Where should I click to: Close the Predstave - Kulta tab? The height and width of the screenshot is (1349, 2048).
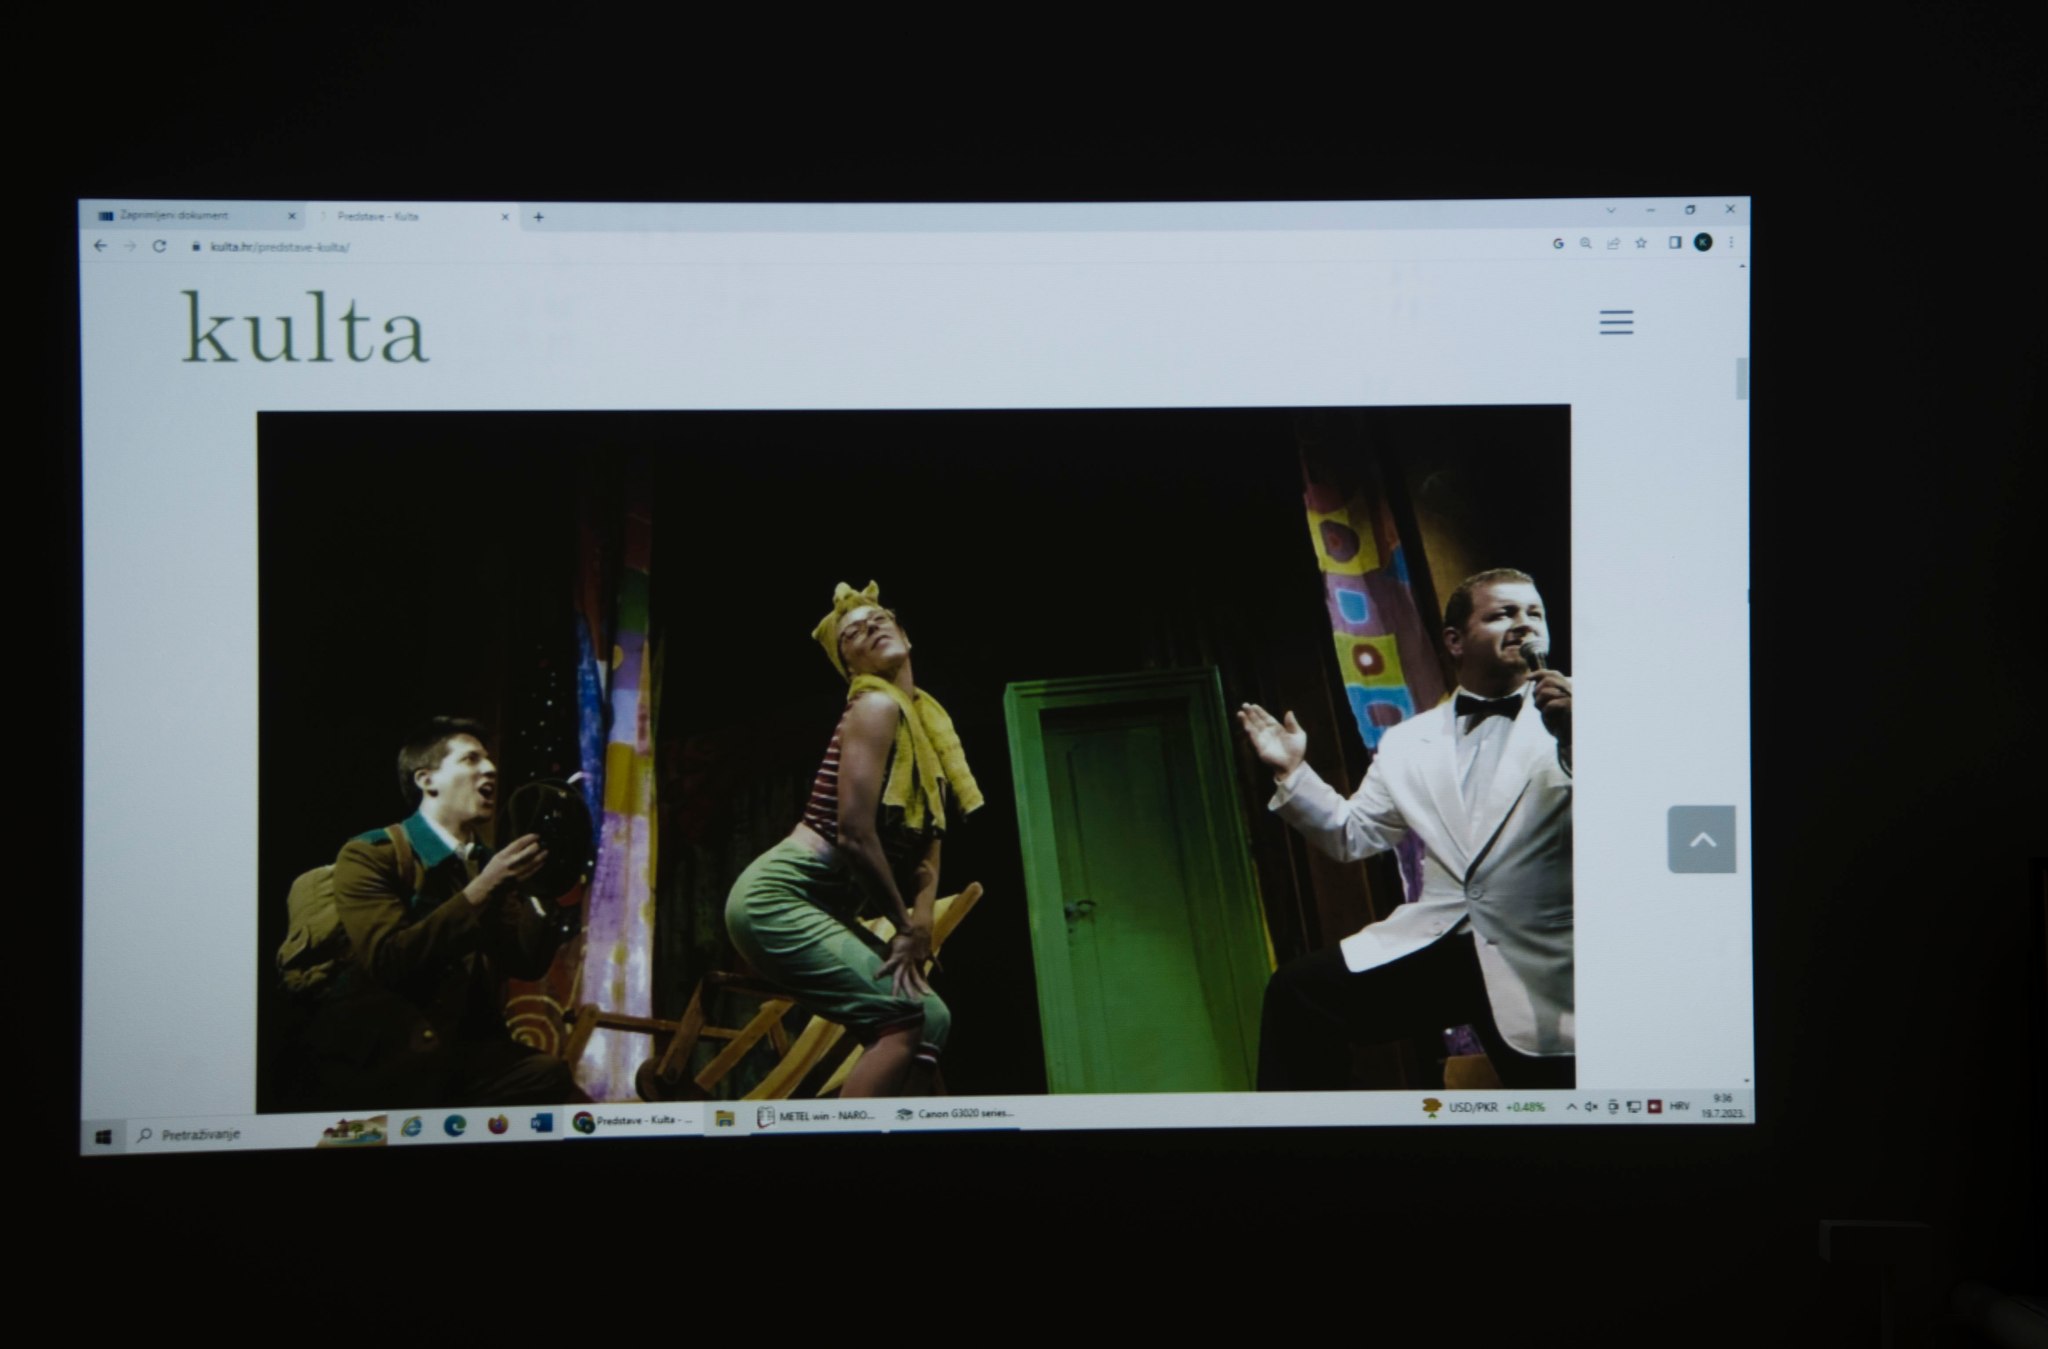505,216
